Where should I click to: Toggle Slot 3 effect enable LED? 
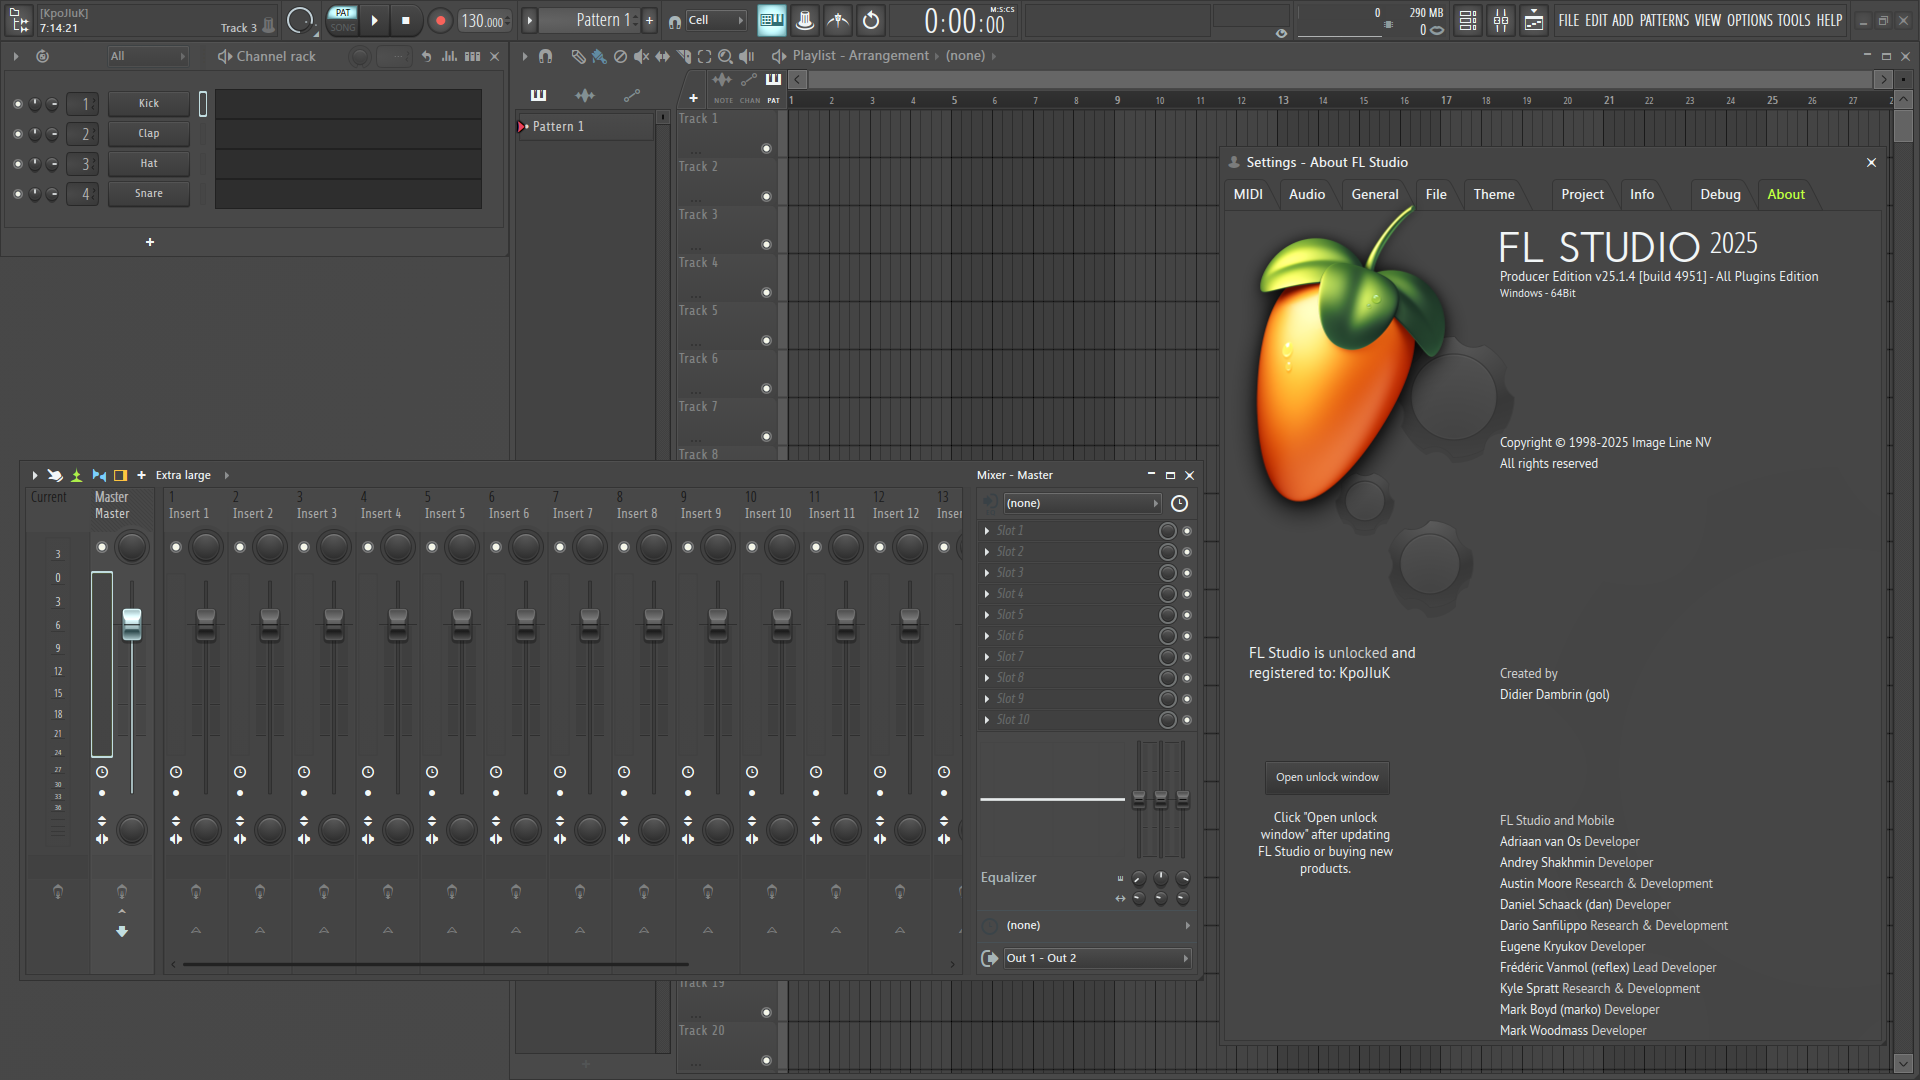pos(1187,573)
